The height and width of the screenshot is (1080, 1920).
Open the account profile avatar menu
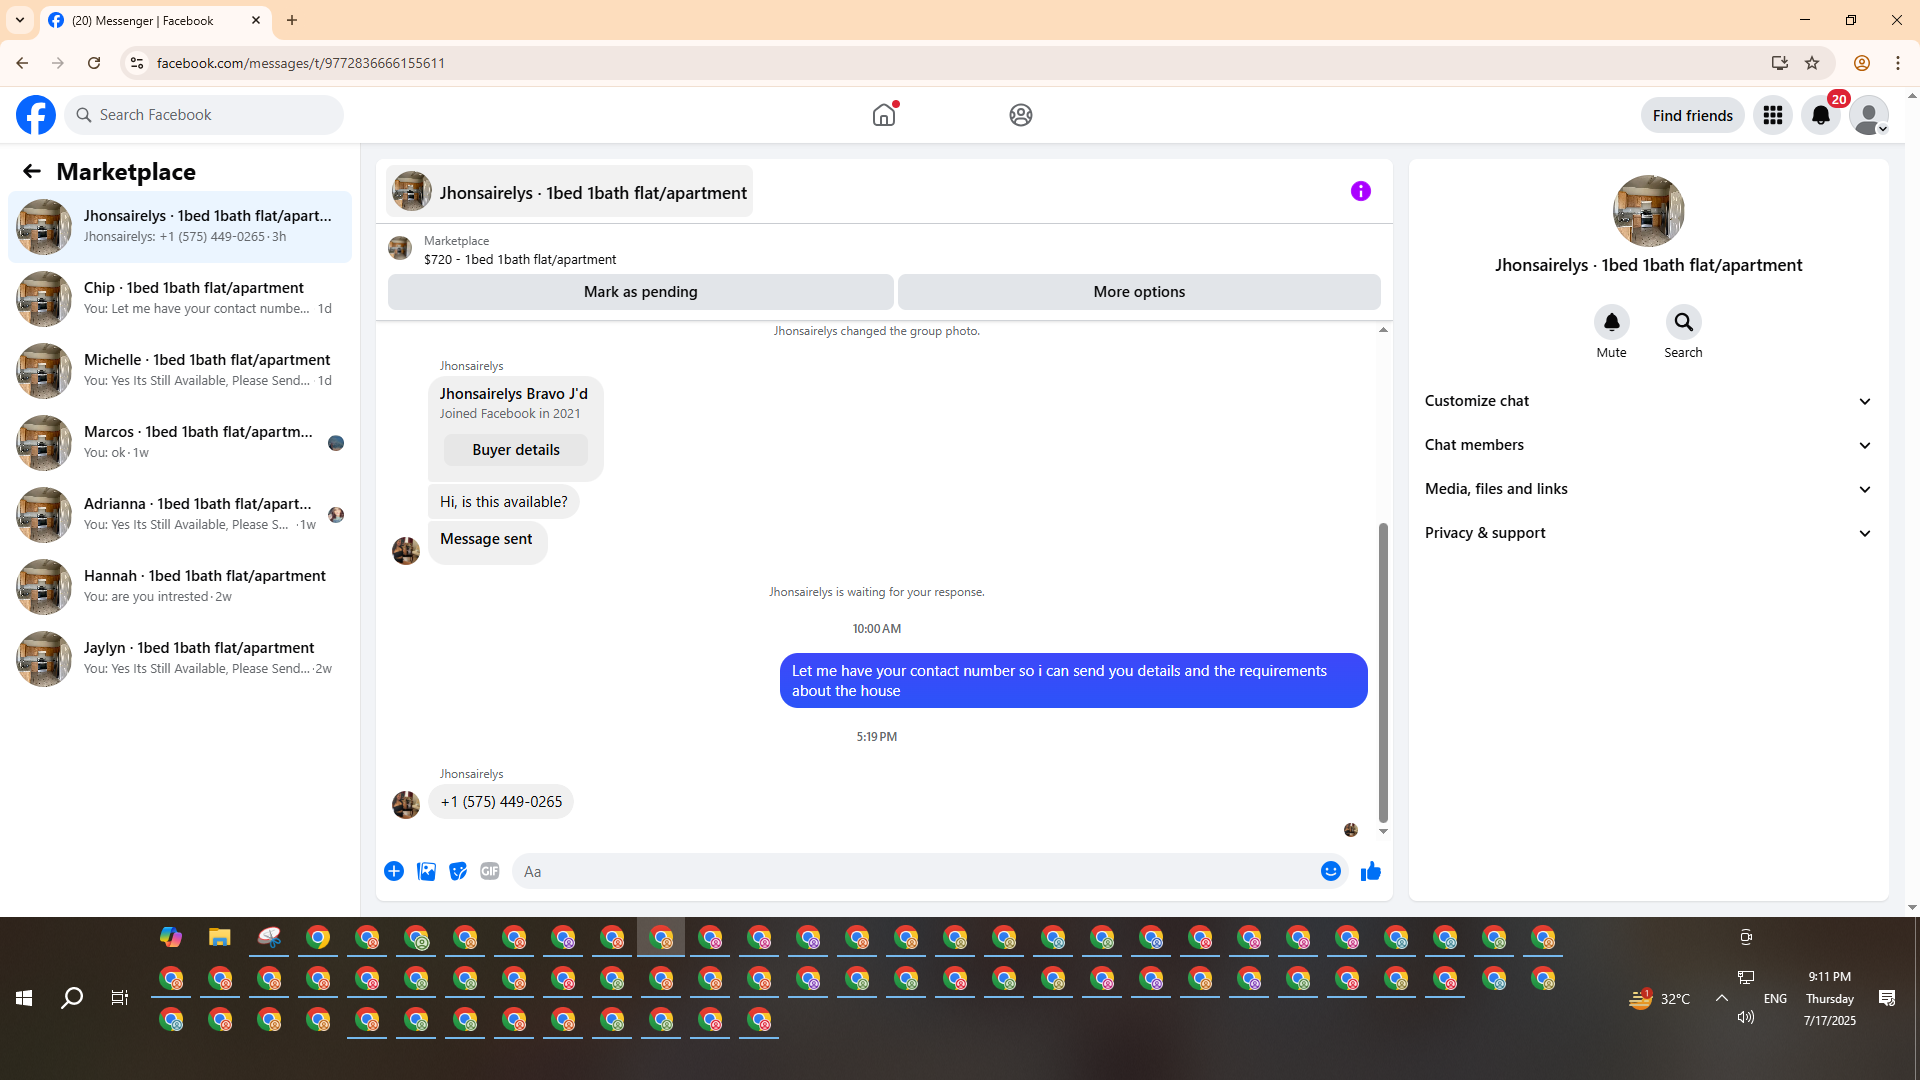click(x=1869, y=115)
